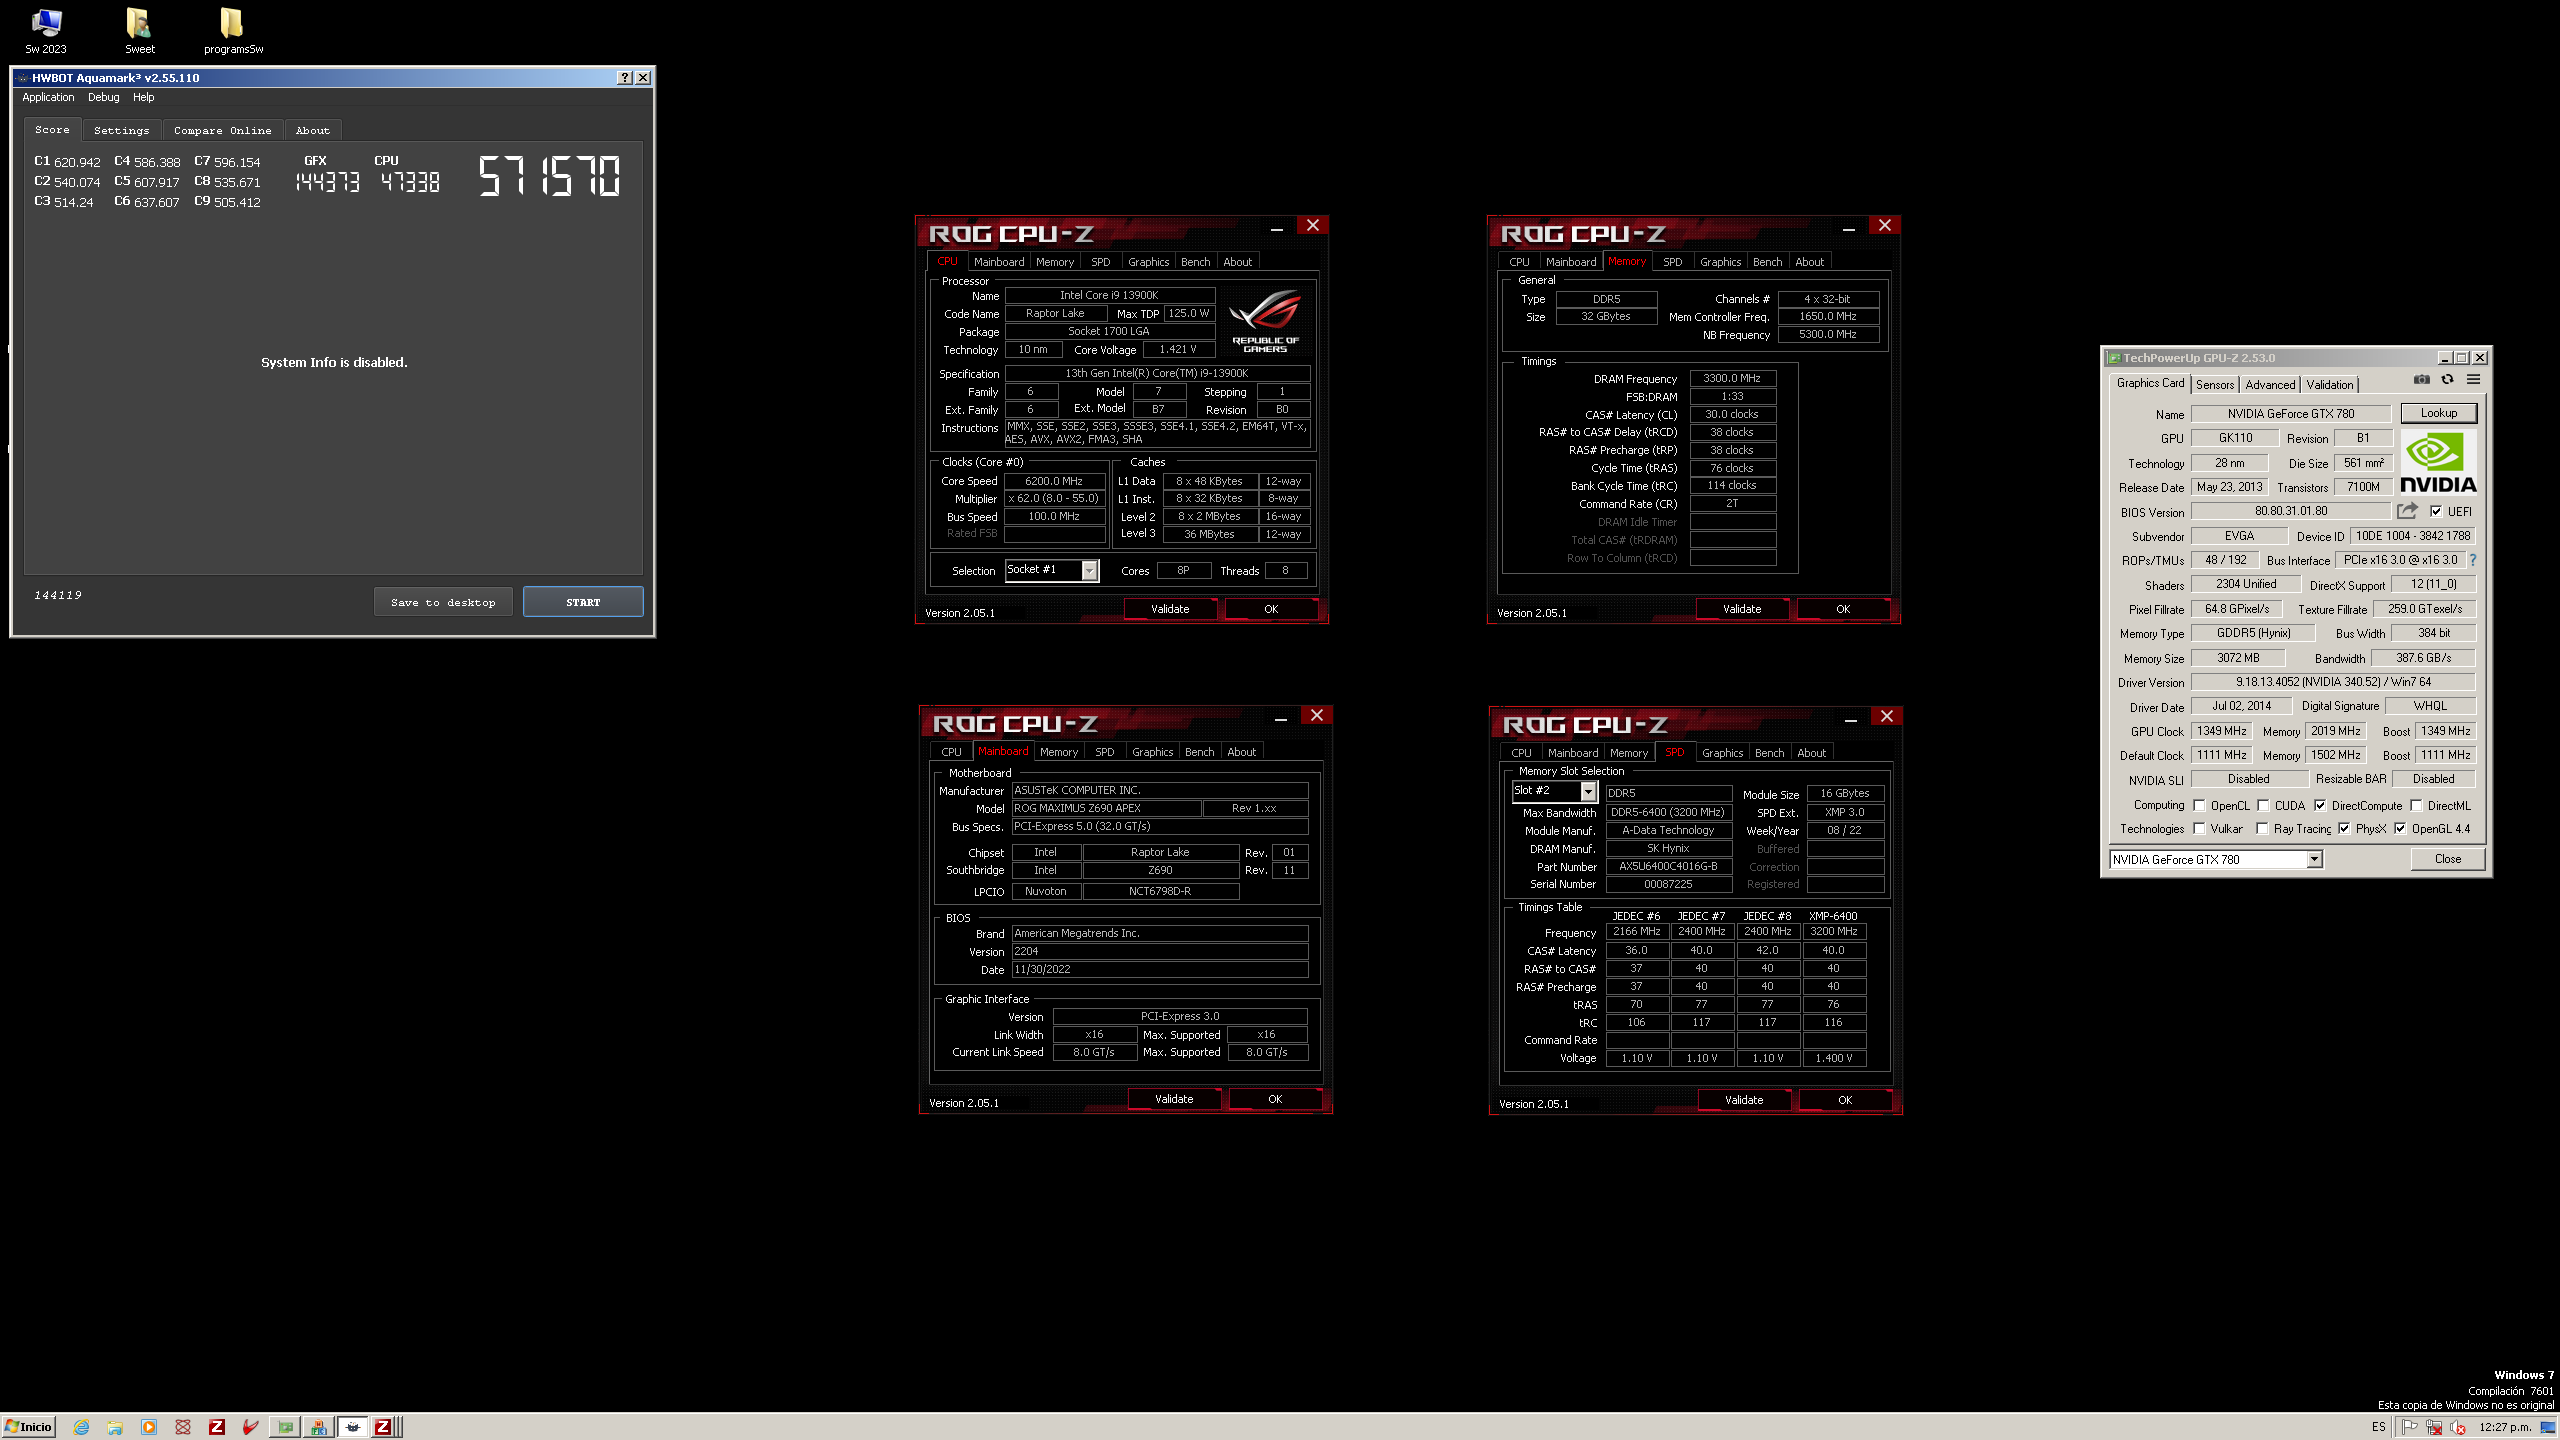Open the Validation tab in GPU-Z
Viewport: 2560px width, 1440px height.
(x=2330, y=385)
